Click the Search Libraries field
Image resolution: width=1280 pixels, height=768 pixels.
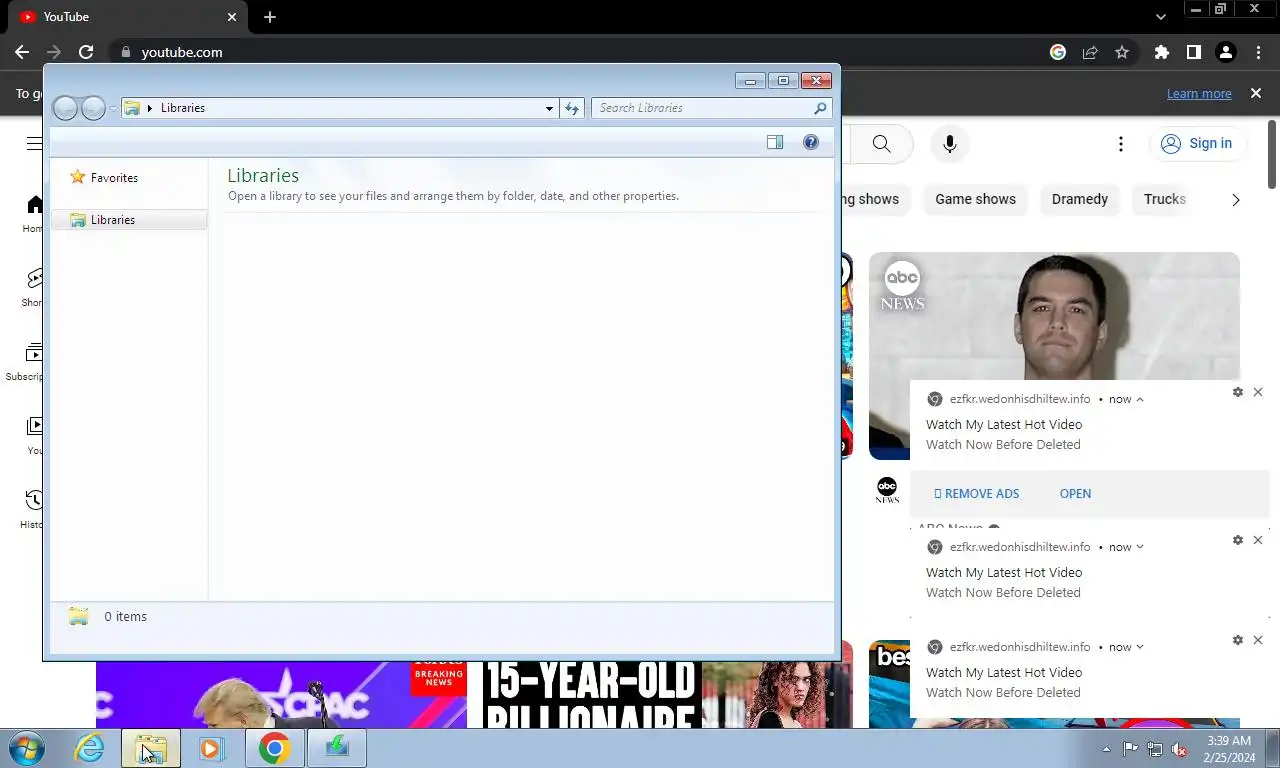(x=711, y=108)
